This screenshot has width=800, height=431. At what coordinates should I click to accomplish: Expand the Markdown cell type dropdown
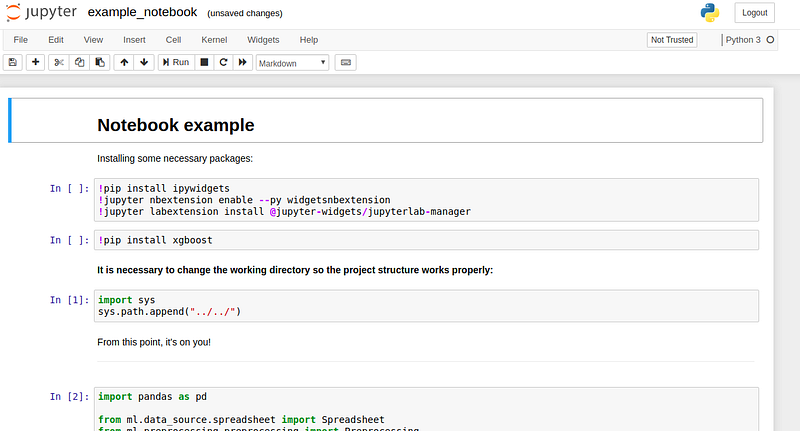[x=292, y=62]
